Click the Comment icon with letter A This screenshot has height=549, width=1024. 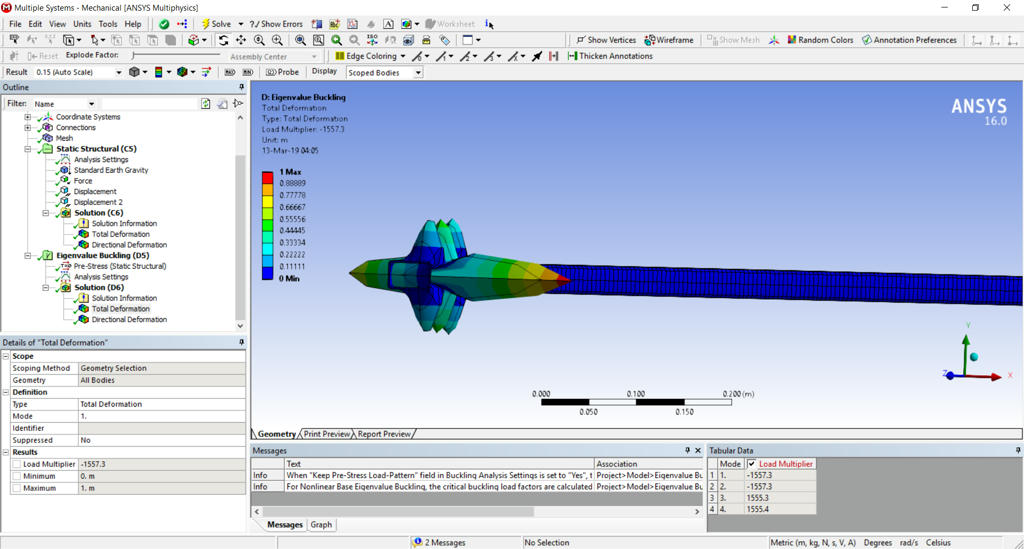[388, 24]
